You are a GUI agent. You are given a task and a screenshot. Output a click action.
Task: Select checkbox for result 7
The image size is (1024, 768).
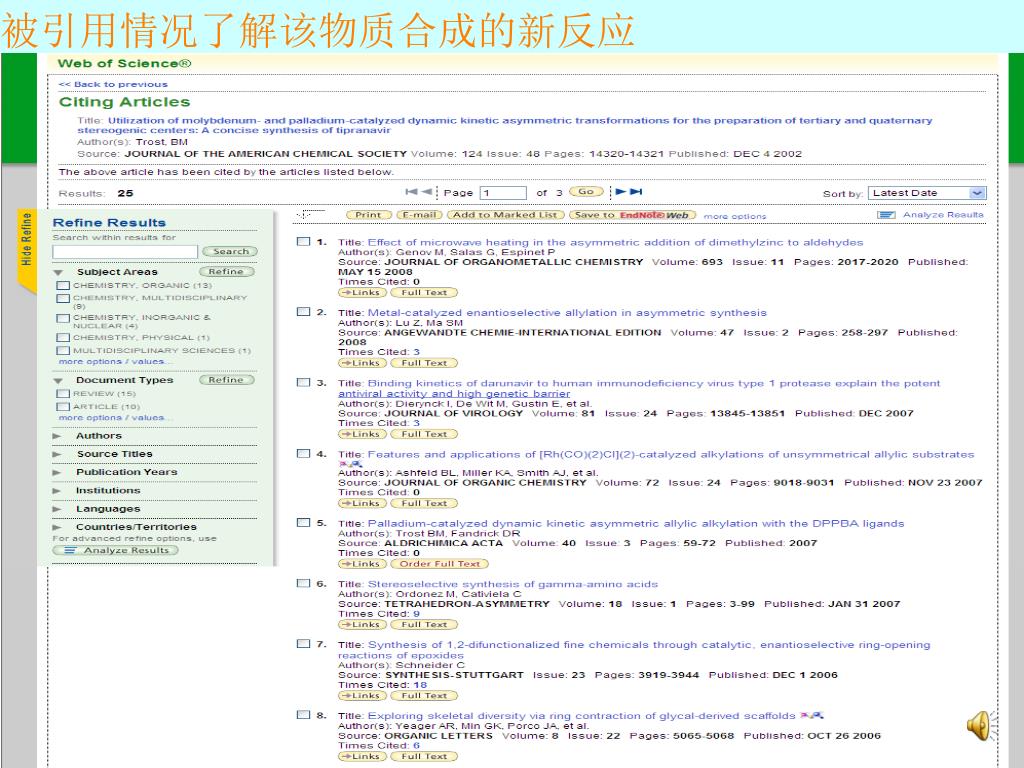[304, 644]
